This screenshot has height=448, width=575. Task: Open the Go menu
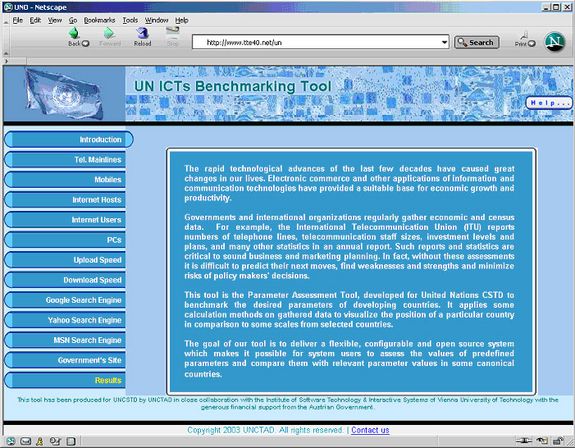pos(73,20)
